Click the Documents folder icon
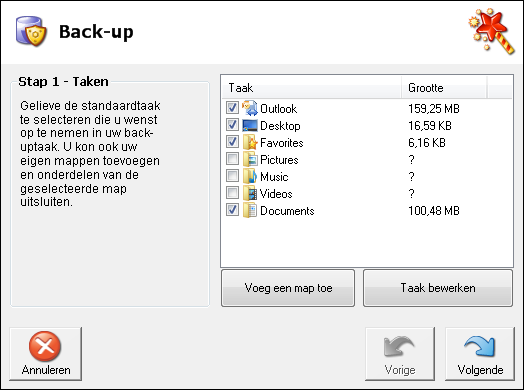This screenshot has width=524, height=390. [x=250, y=211]
